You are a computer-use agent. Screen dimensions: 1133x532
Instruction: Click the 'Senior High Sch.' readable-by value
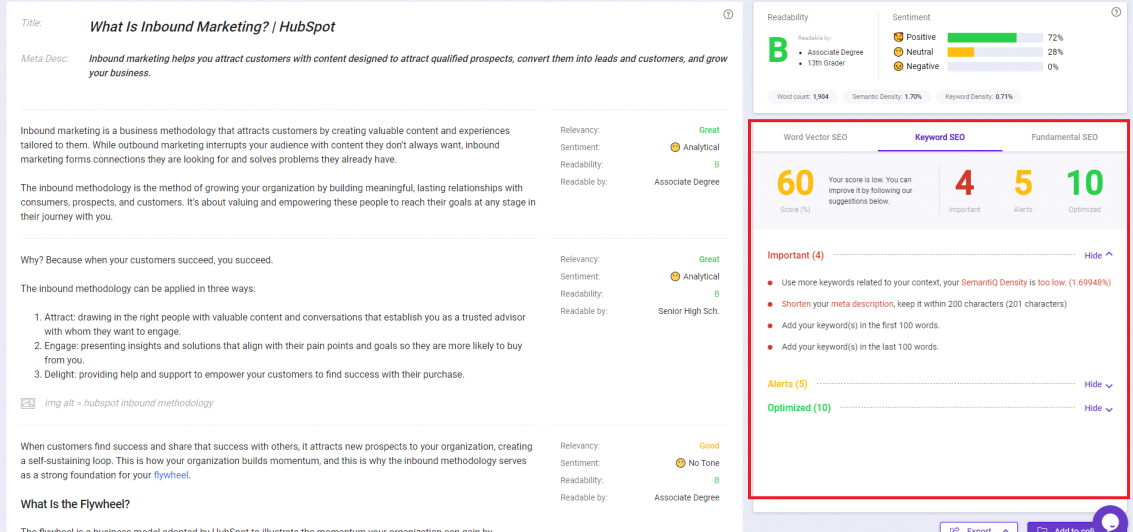point(689,311)
